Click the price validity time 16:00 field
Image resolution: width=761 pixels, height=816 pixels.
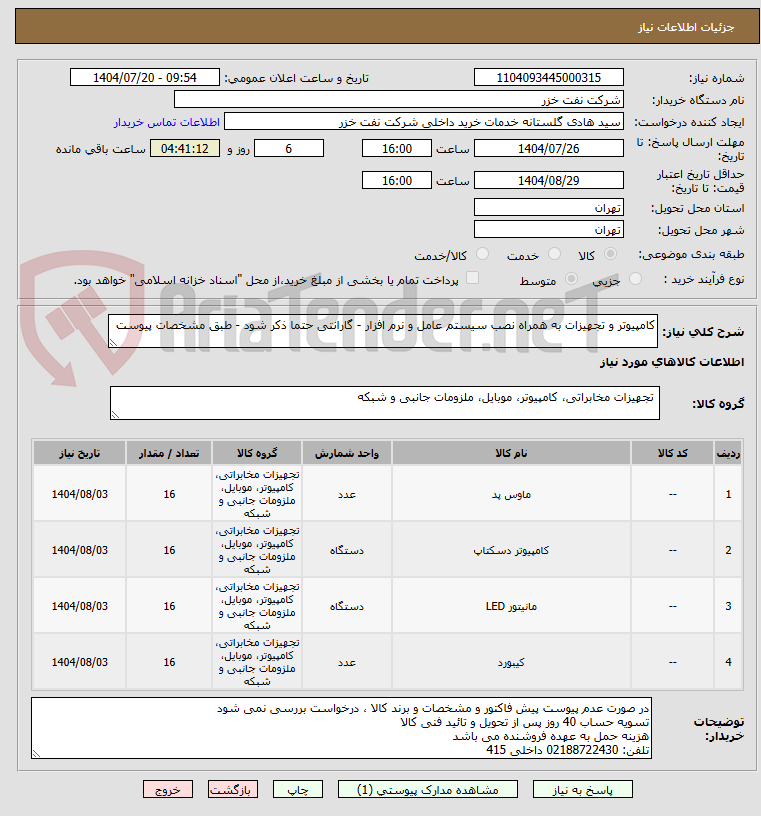click(x=397, y=181)
